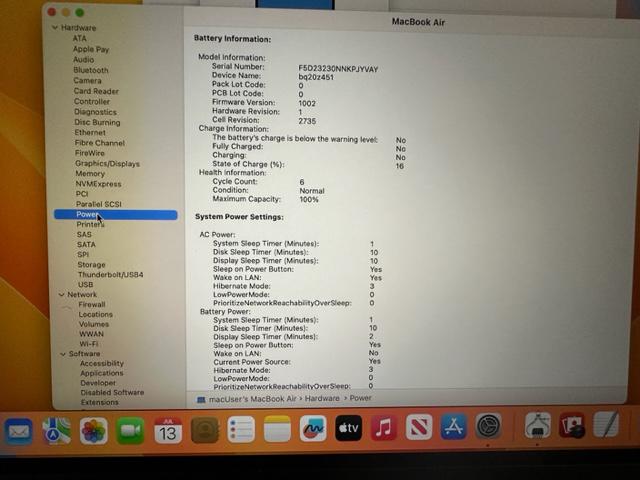Select Bluetooth in the sidebar

click(91, 70)
